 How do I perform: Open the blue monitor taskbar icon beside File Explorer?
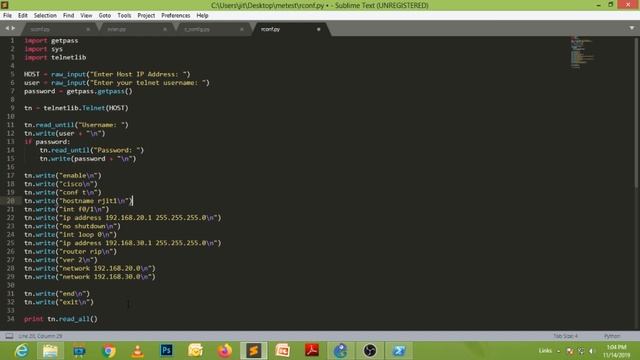(79, 351)
